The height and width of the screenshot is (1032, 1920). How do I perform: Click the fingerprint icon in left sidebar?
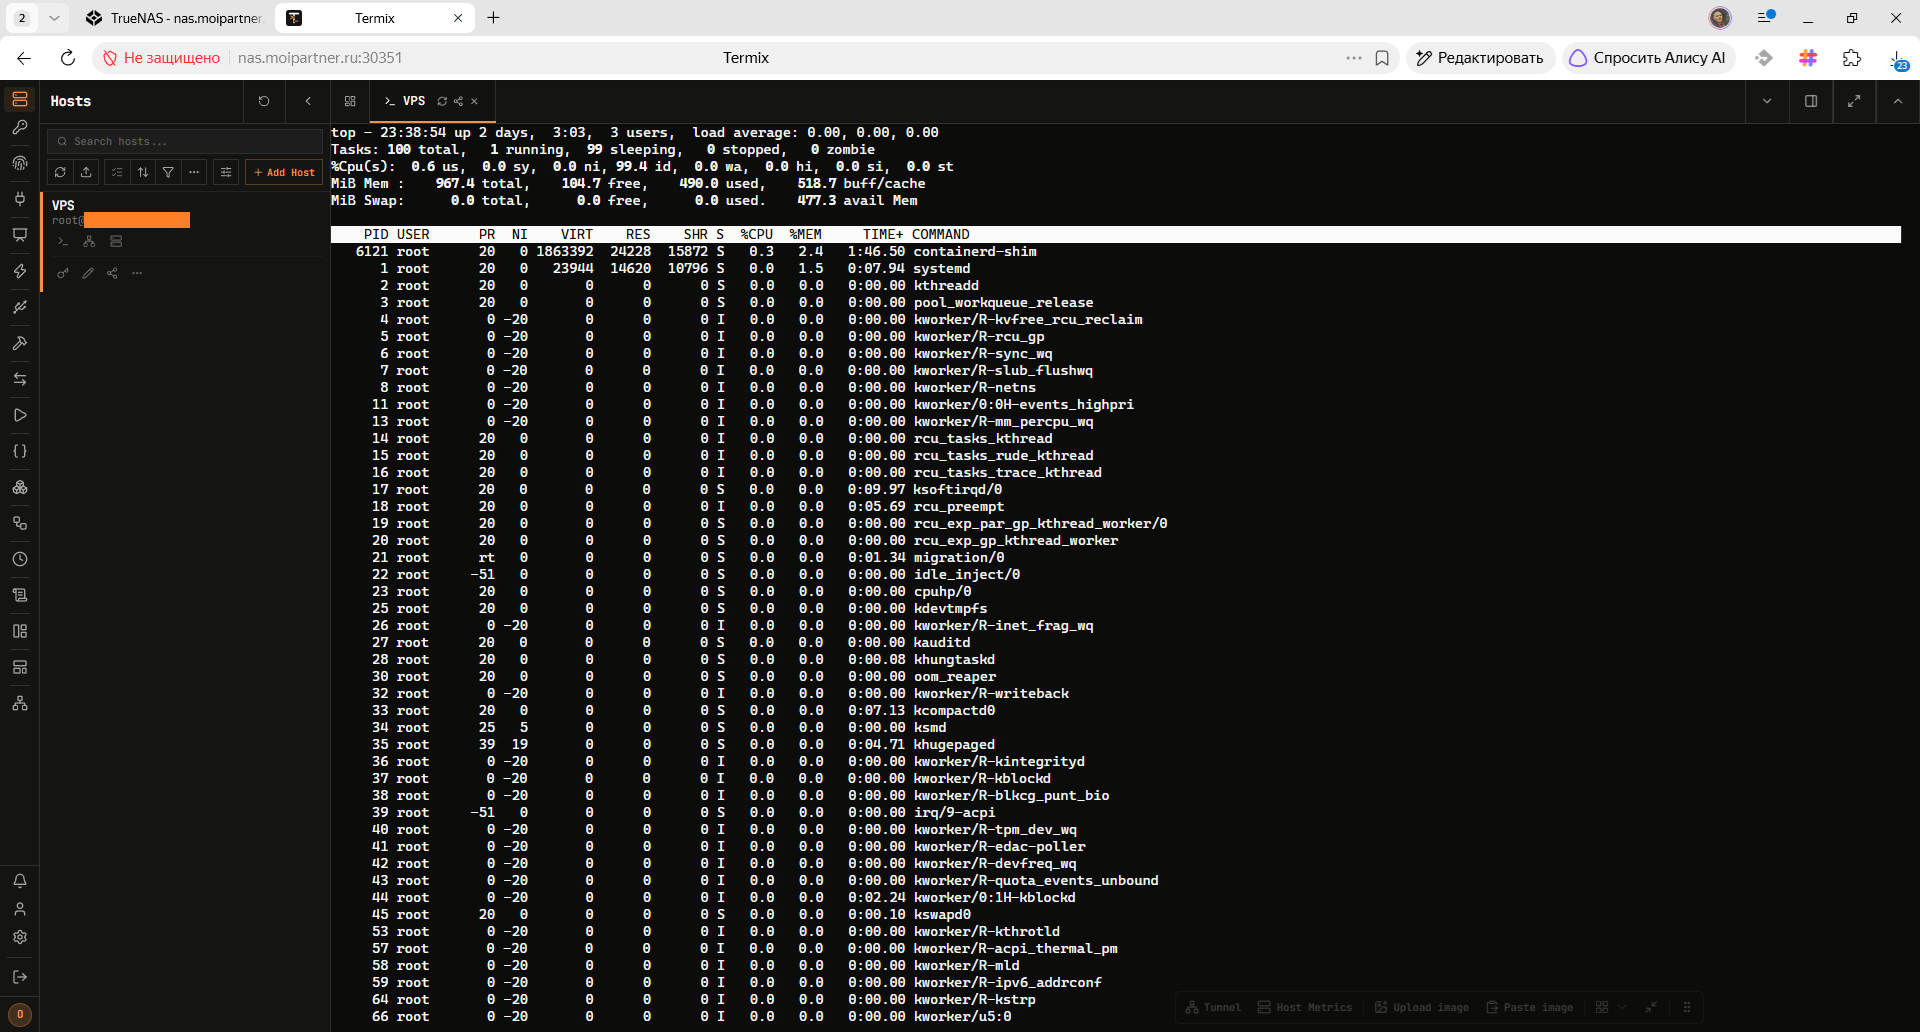(x=19, y=163)
